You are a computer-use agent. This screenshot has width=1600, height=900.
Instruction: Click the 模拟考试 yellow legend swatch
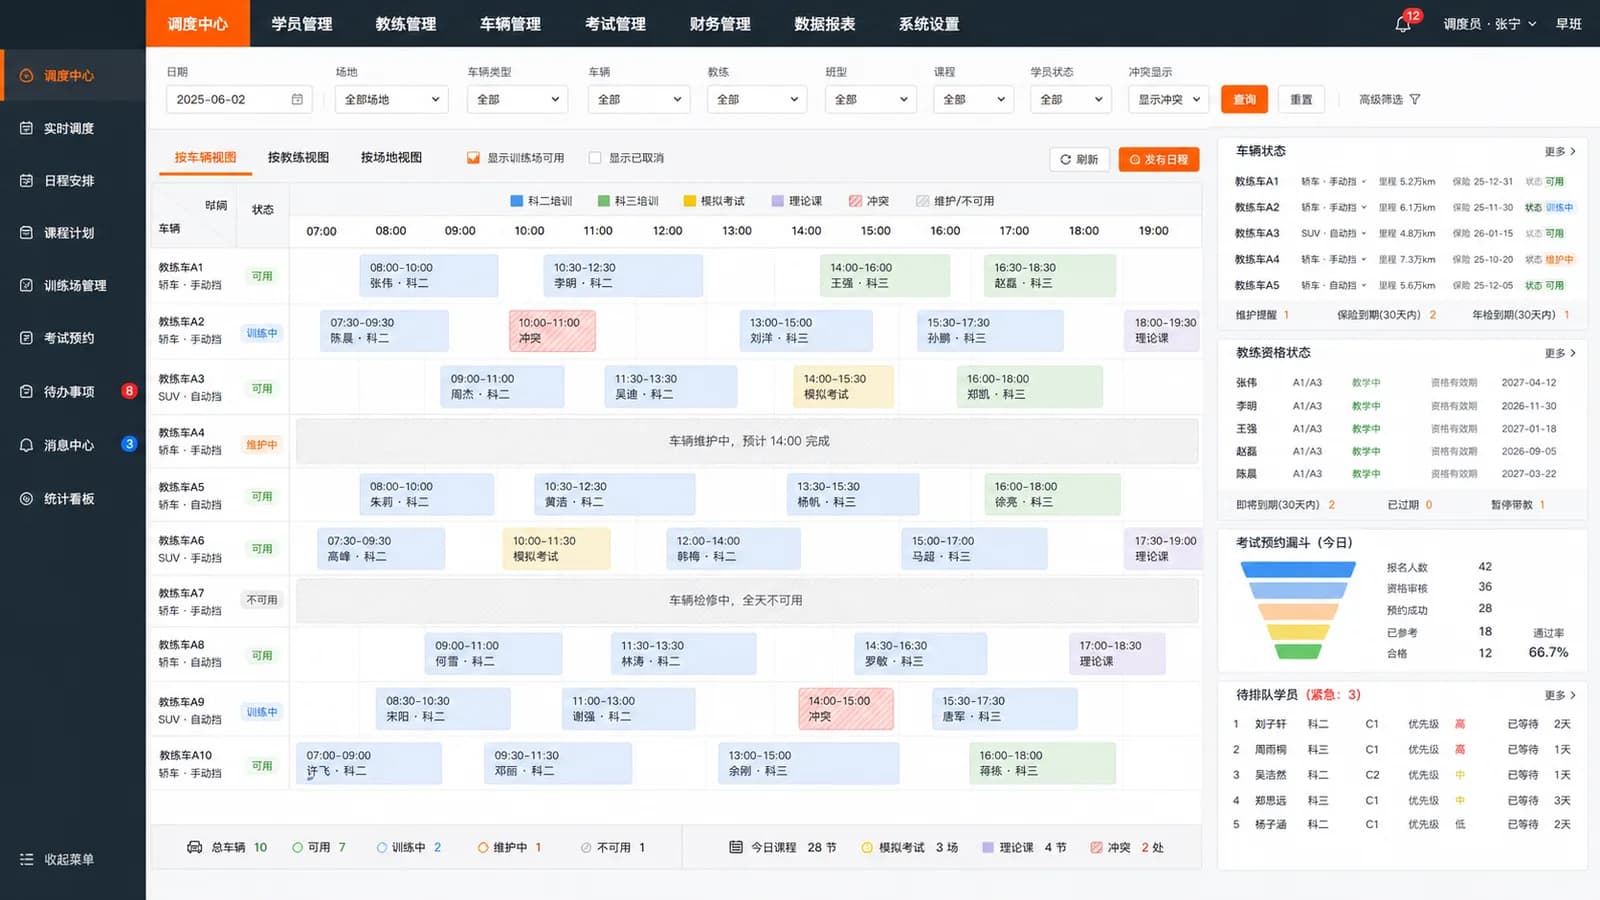point(690,201)
